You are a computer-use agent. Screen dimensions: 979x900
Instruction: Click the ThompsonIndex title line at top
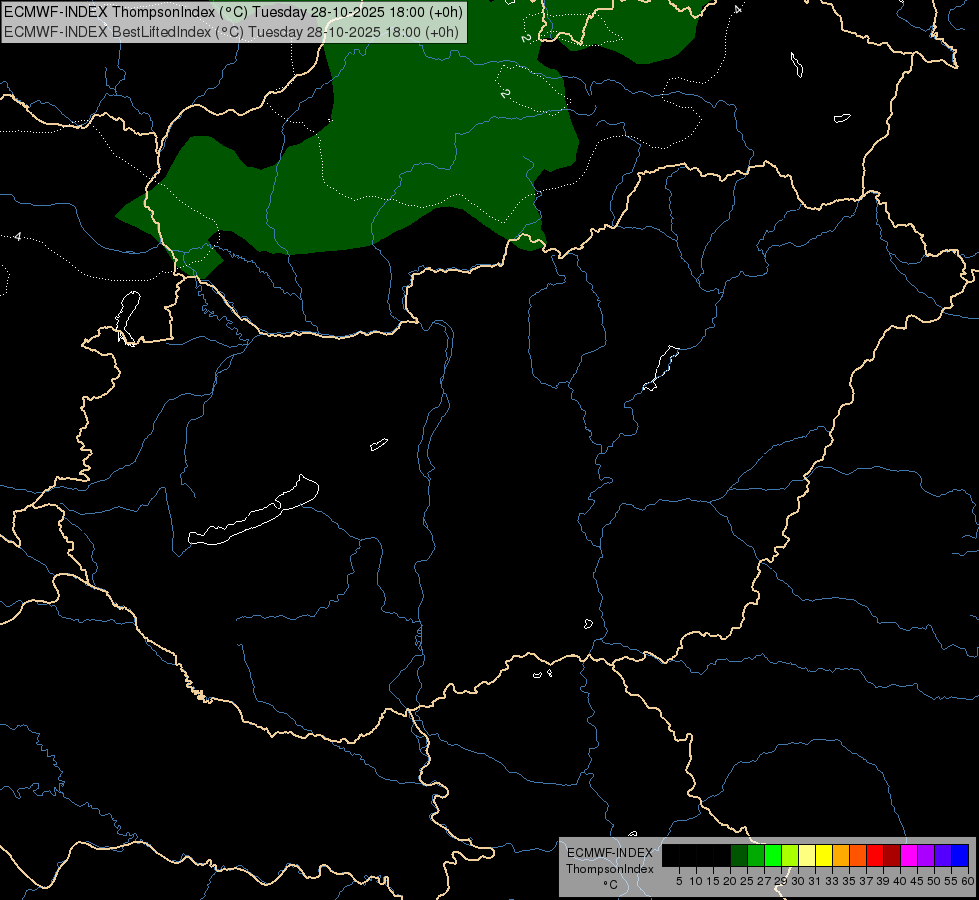point(234,12)
